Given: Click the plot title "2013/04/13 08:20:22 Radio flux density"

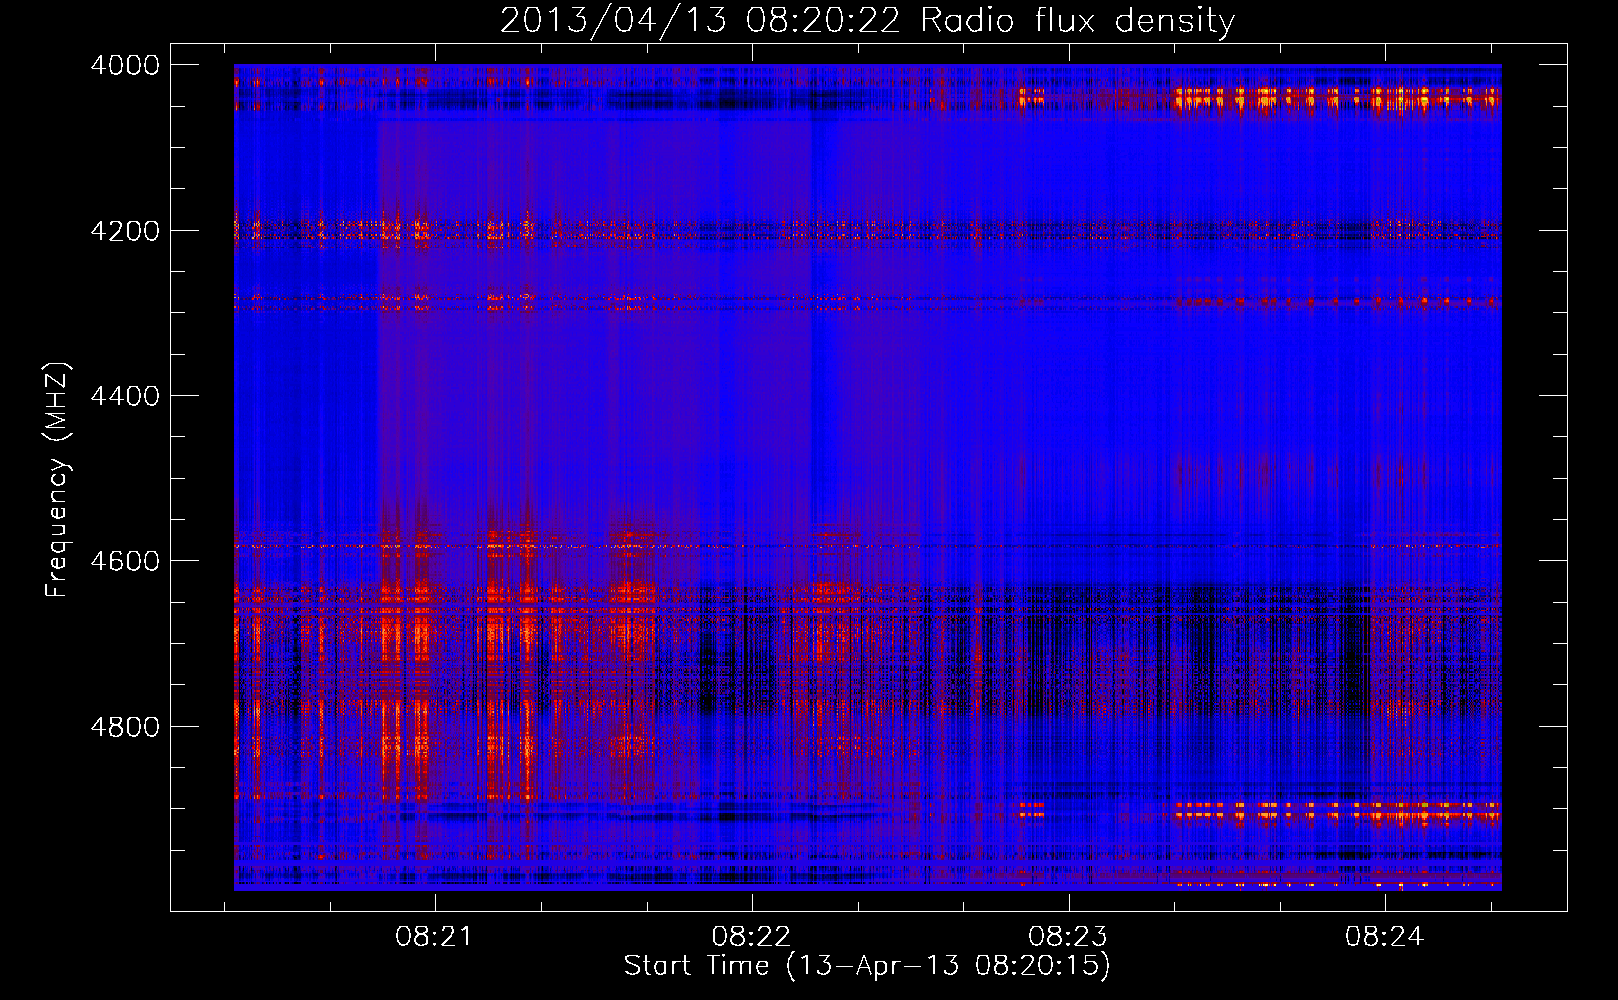Looking at the screenshot, I should point(867,20).
